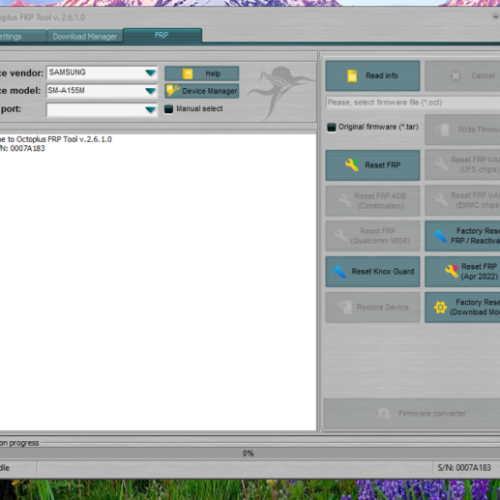This screenshot has width=500, height=500.
Task: Click the Firmware converter icon
Action: 384,413
